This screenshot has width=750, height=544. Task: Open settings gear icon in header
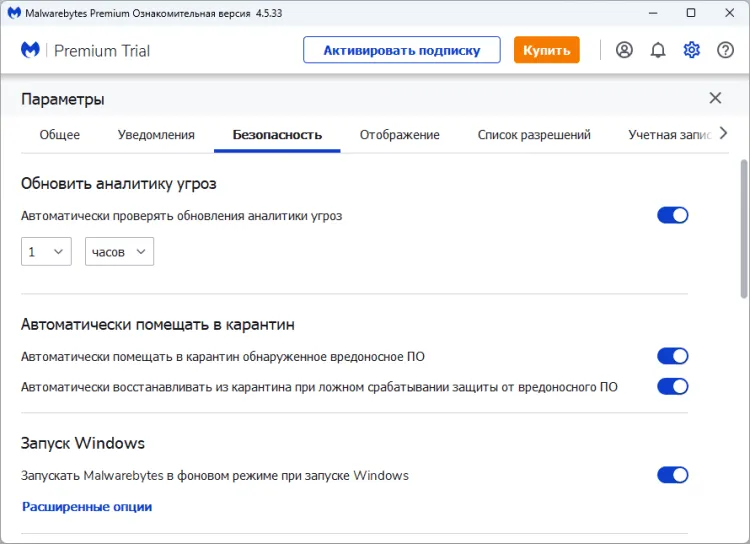(692, 50)
